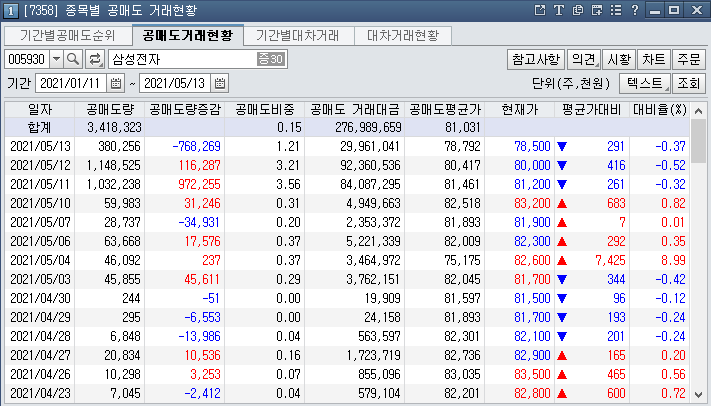This screenshot has width=711, height=406.
Task: Switch to the 기간별공매도순위 tab
Action: [68, 35]
